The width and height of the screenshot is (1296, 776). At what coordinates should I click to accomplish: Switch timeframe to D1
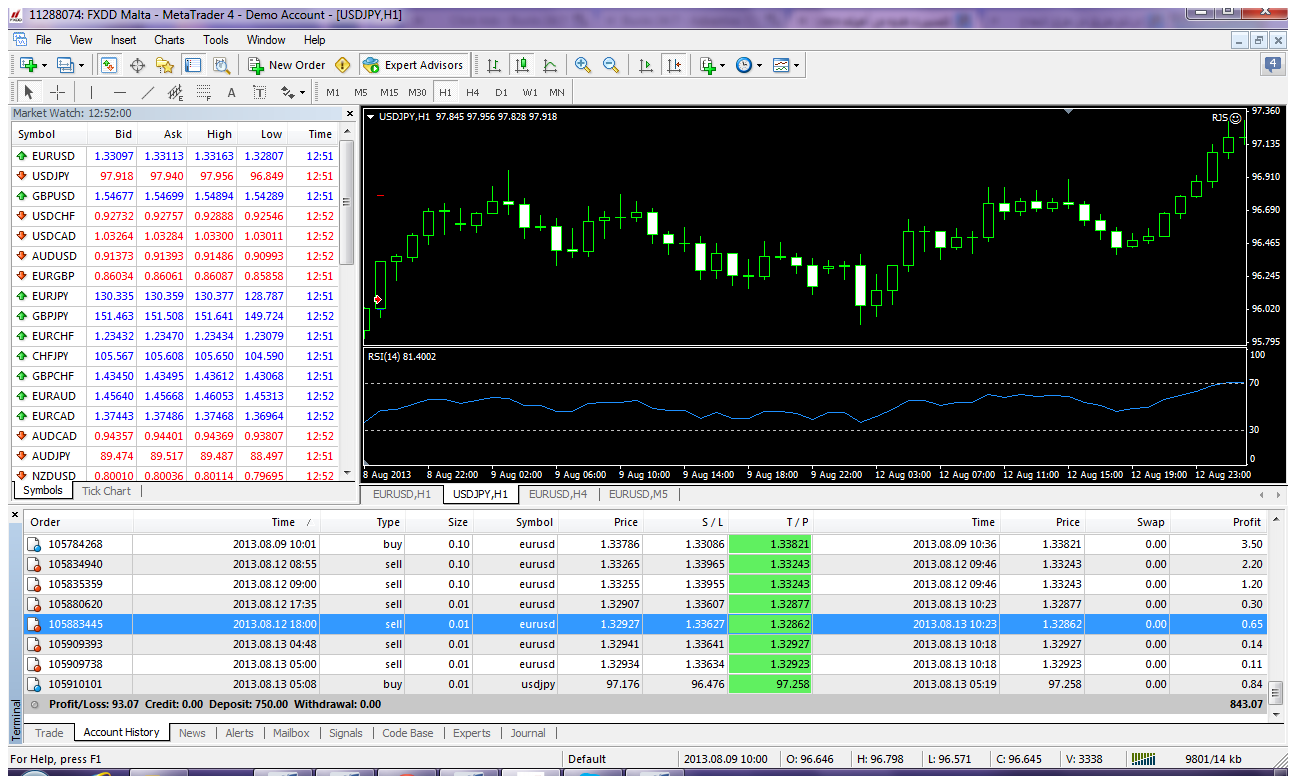501,92
